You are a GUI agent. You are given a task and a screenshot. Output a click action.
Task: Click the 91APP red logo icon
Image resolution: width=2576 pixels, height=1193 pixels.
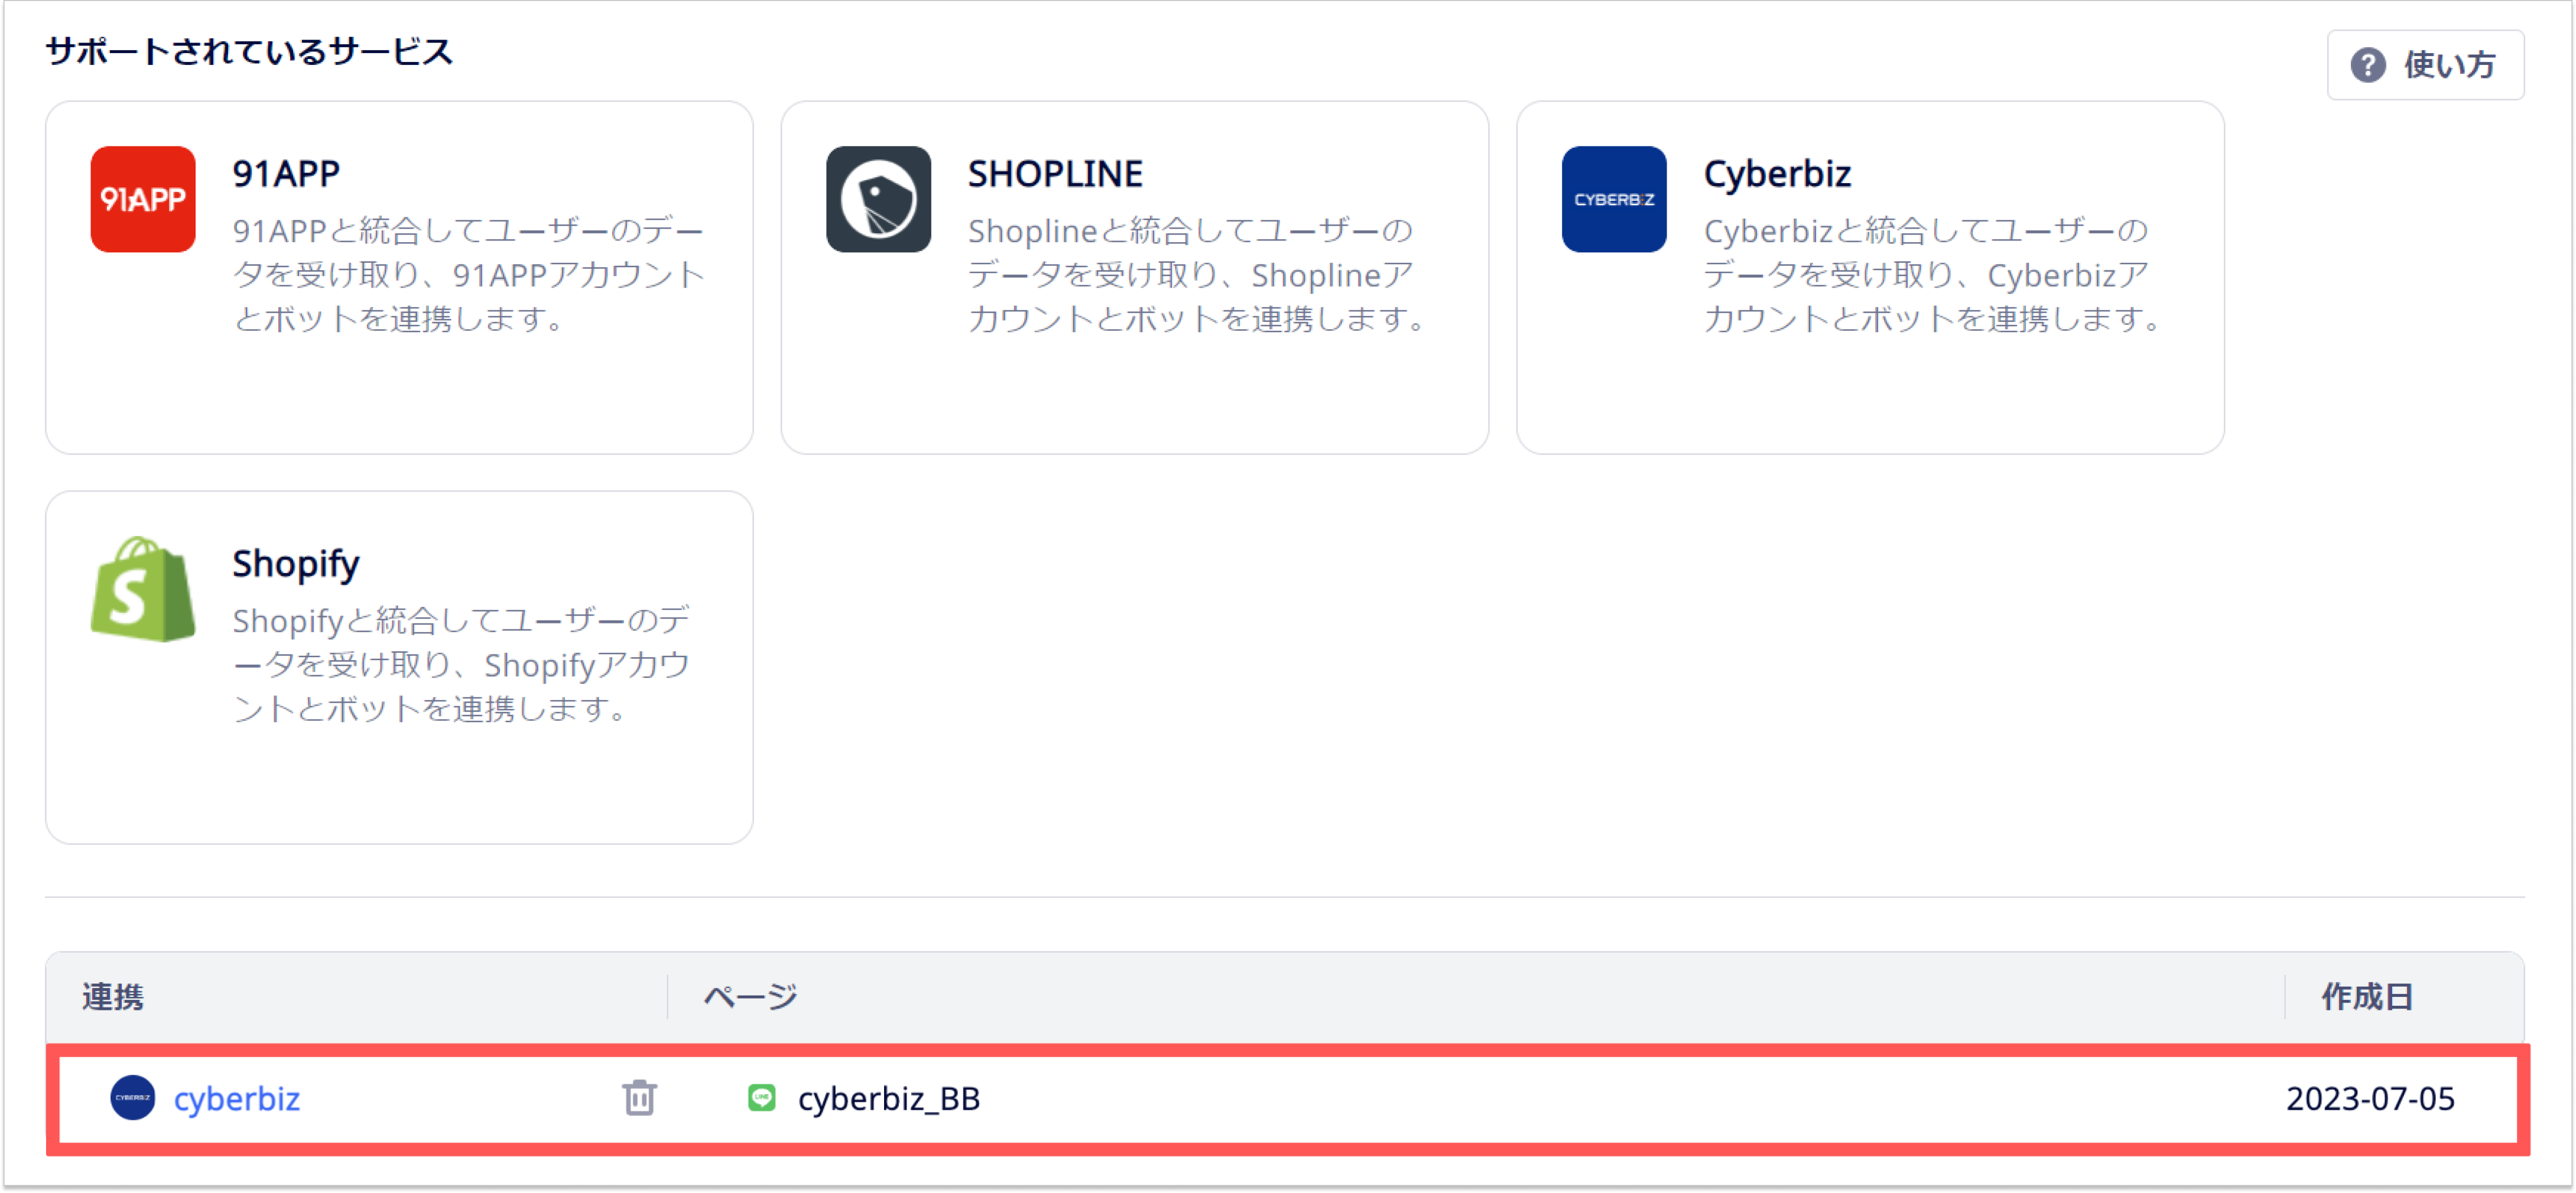(143, 199)
